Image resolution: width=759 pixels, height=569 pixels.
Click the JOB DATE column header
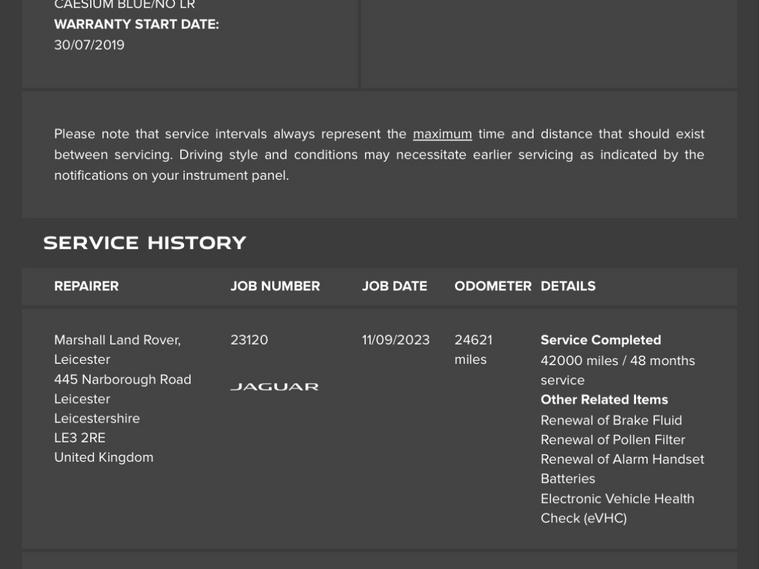[394, 286]
